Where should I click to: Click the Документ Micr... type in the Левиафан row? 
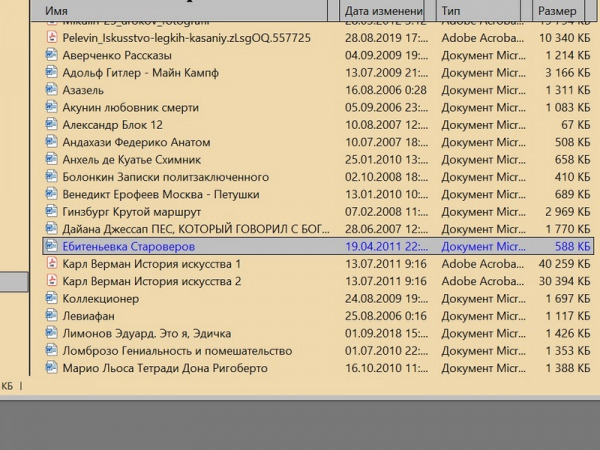[x=484, y=316]
